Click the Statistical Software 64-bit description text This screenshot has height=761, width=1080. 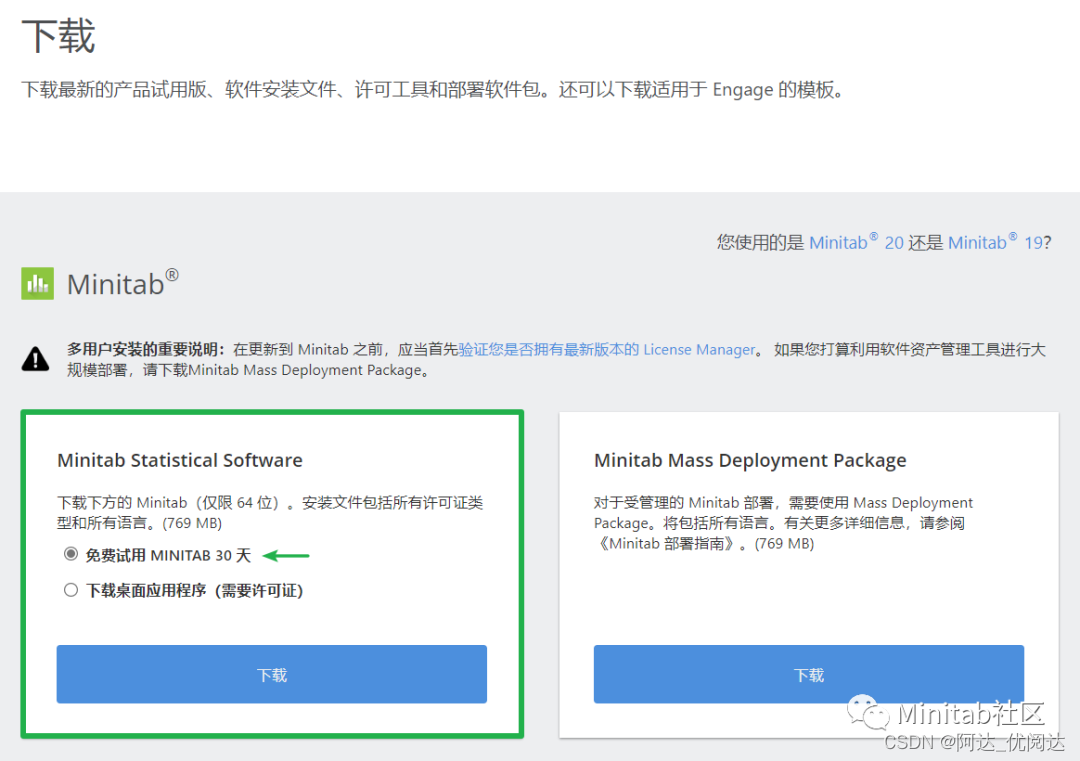(270, 512)
